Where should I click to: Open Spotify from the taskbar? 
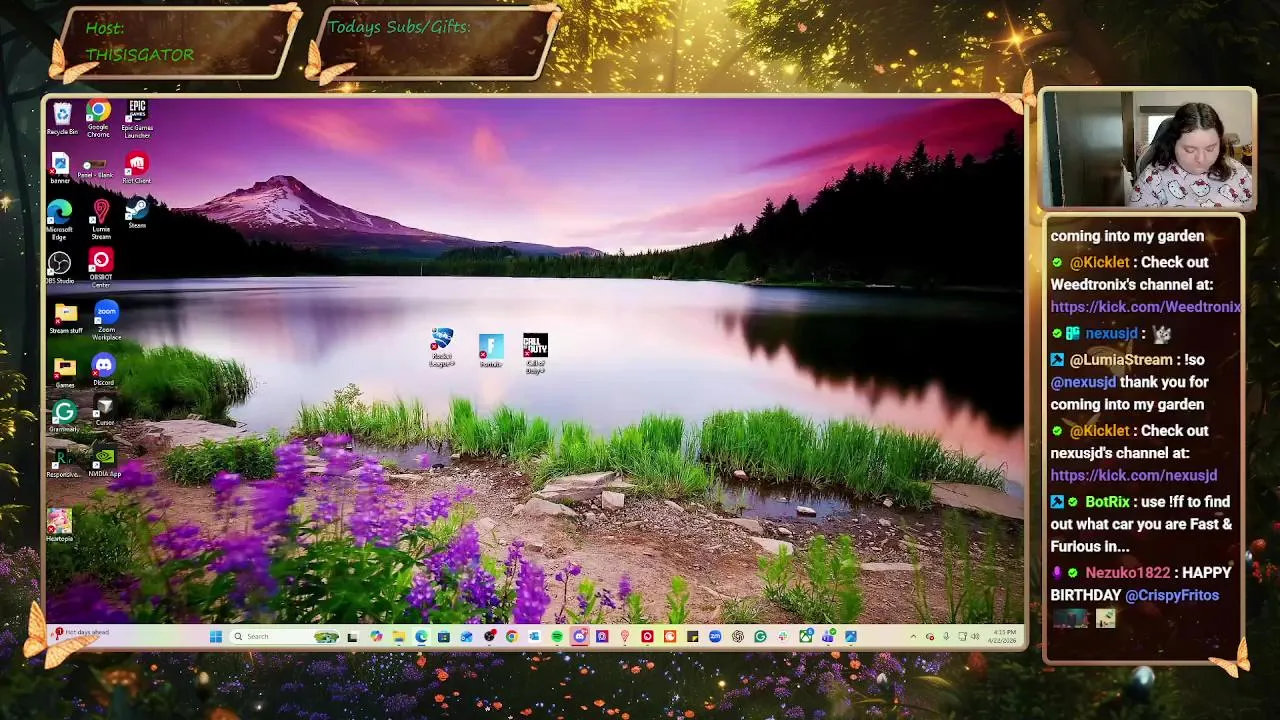point(557,636)
